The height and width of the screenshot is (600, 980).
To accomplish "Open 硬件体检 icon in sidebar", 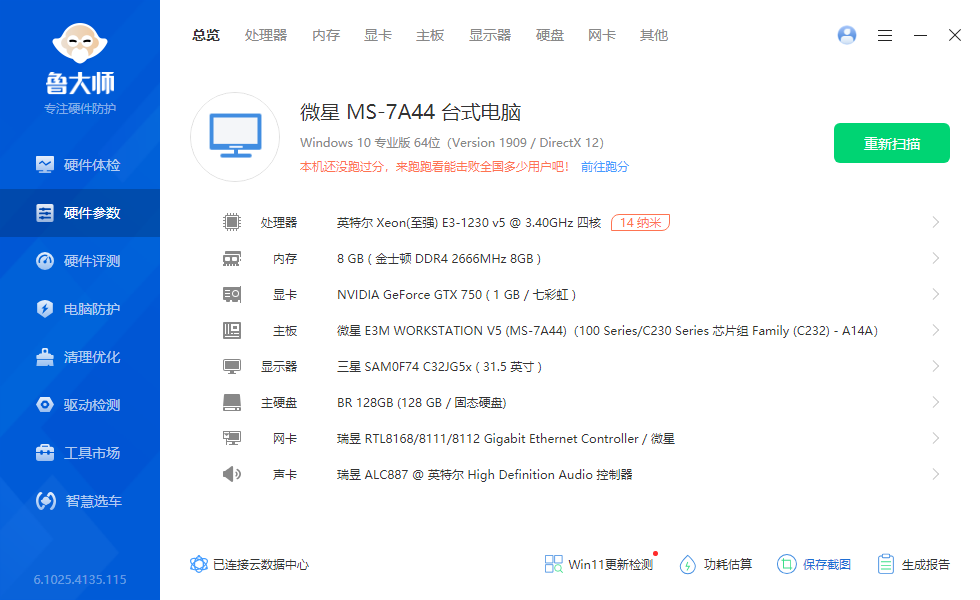I will coord(45,165).
